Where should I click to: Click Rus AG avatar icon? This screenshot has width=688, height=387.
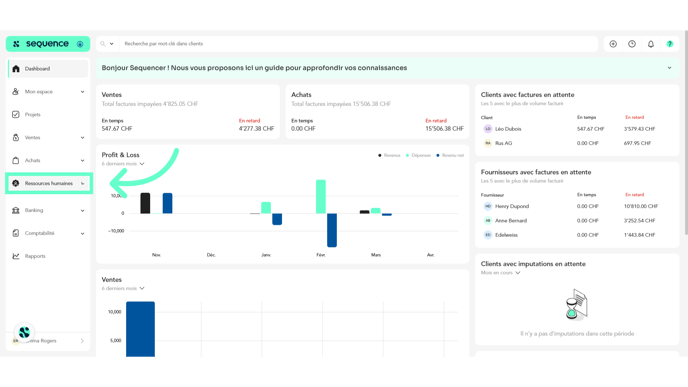pyautogui.click(x=488, y=143)
